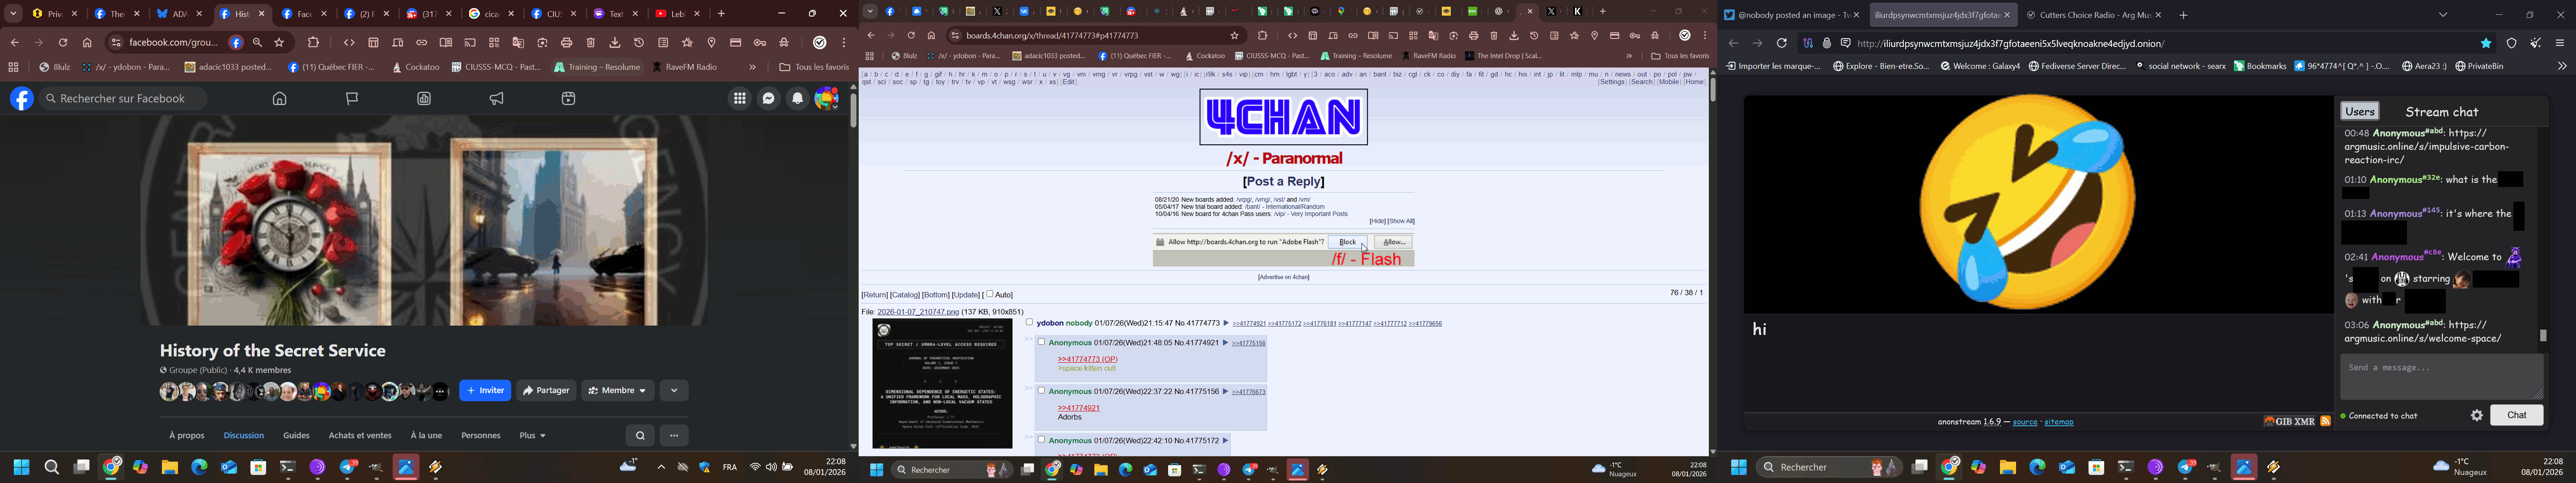This screenshot has height=483, width=2576.
Task: Click the Block button for Adobe Flash
Action: (1347, 242)
